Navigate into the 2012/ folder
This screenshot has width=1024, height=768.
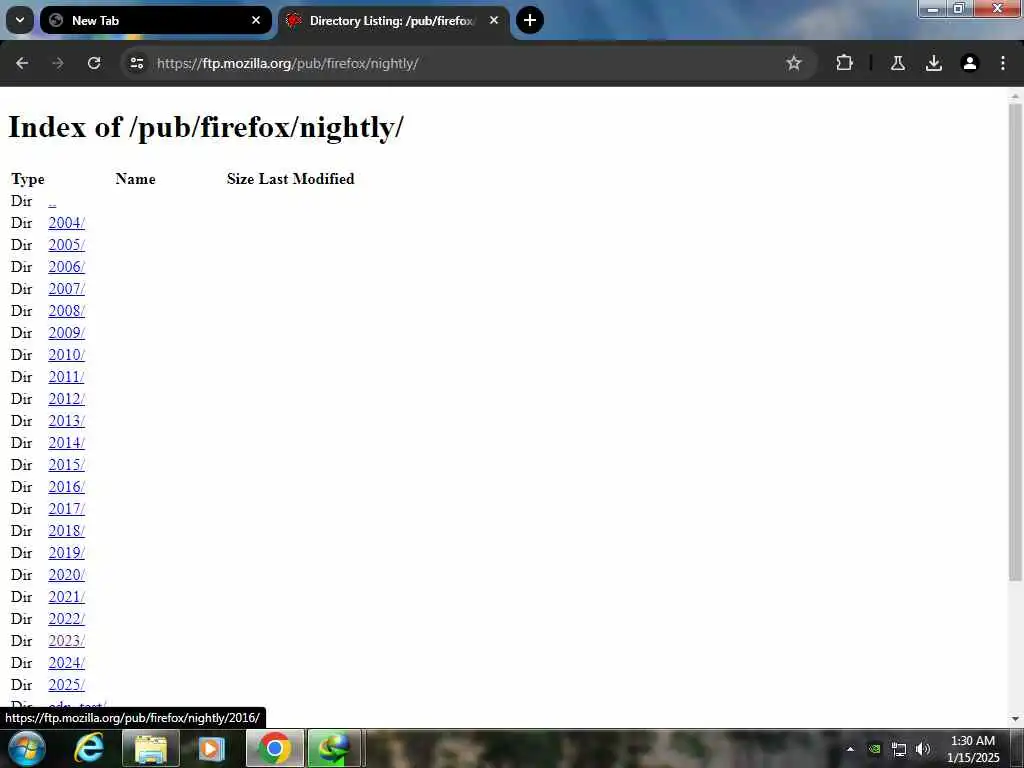point(67,399)
